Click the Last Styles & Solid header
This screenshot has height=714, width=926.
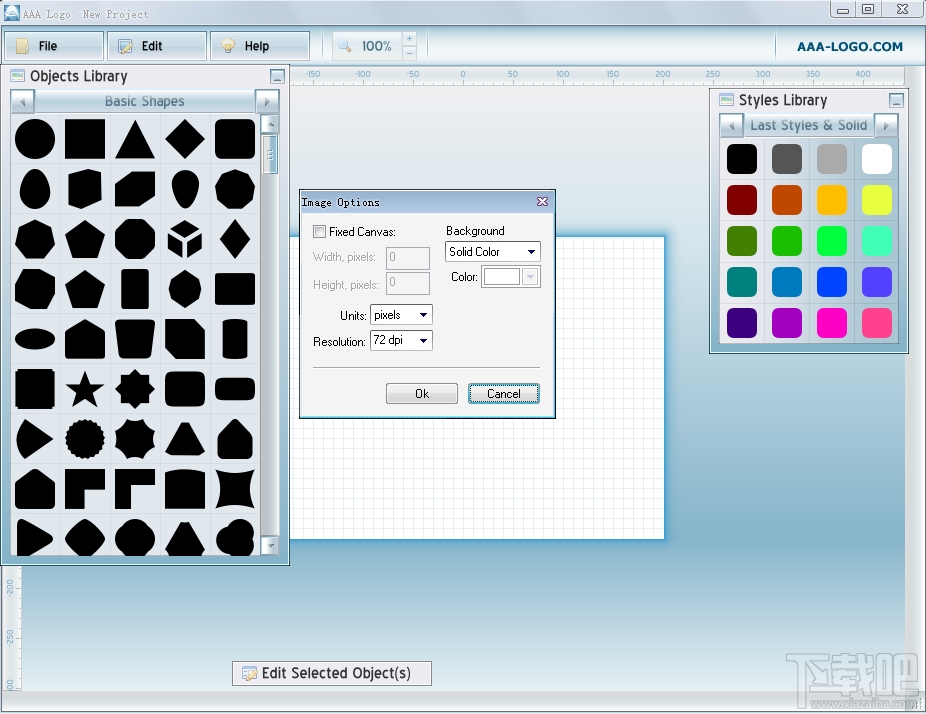point(808,125)
